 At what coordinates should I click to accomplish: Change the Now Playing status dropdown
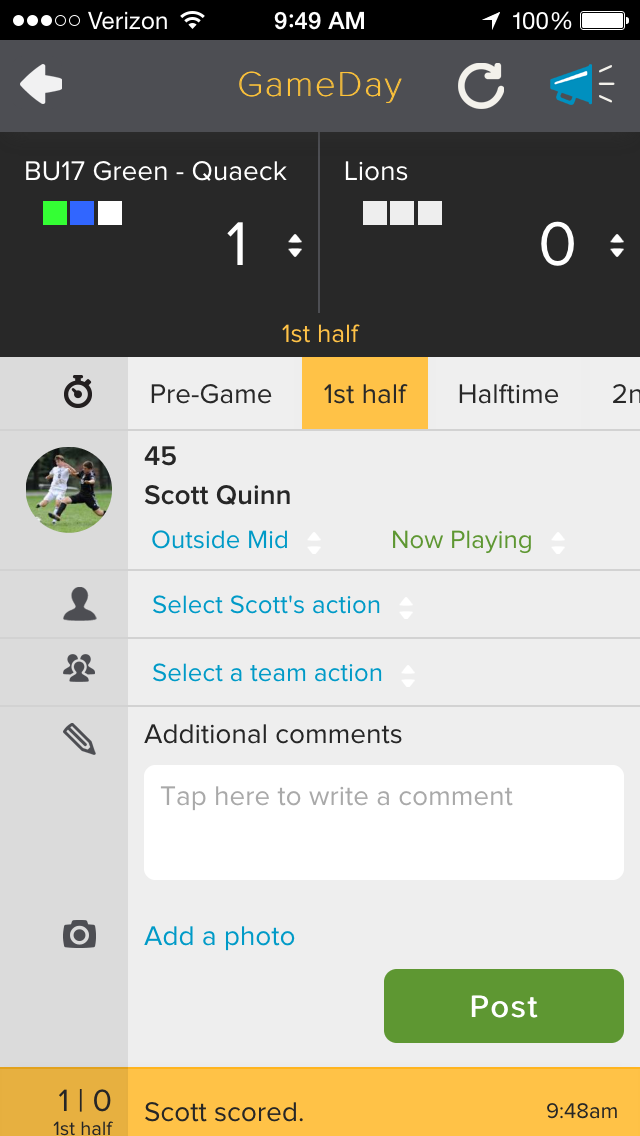coord(477,541)
